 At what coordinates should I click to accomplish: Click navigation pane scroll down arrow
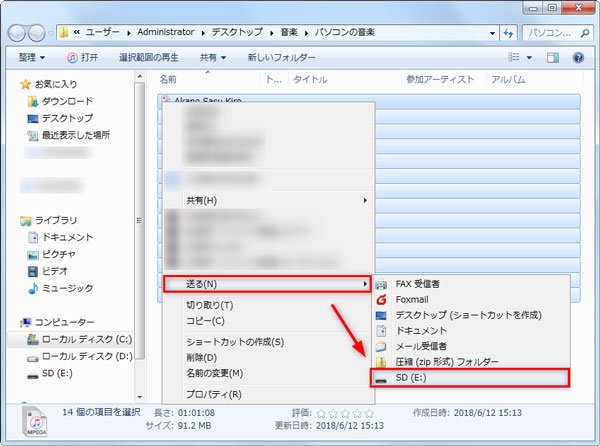[140, 397]
